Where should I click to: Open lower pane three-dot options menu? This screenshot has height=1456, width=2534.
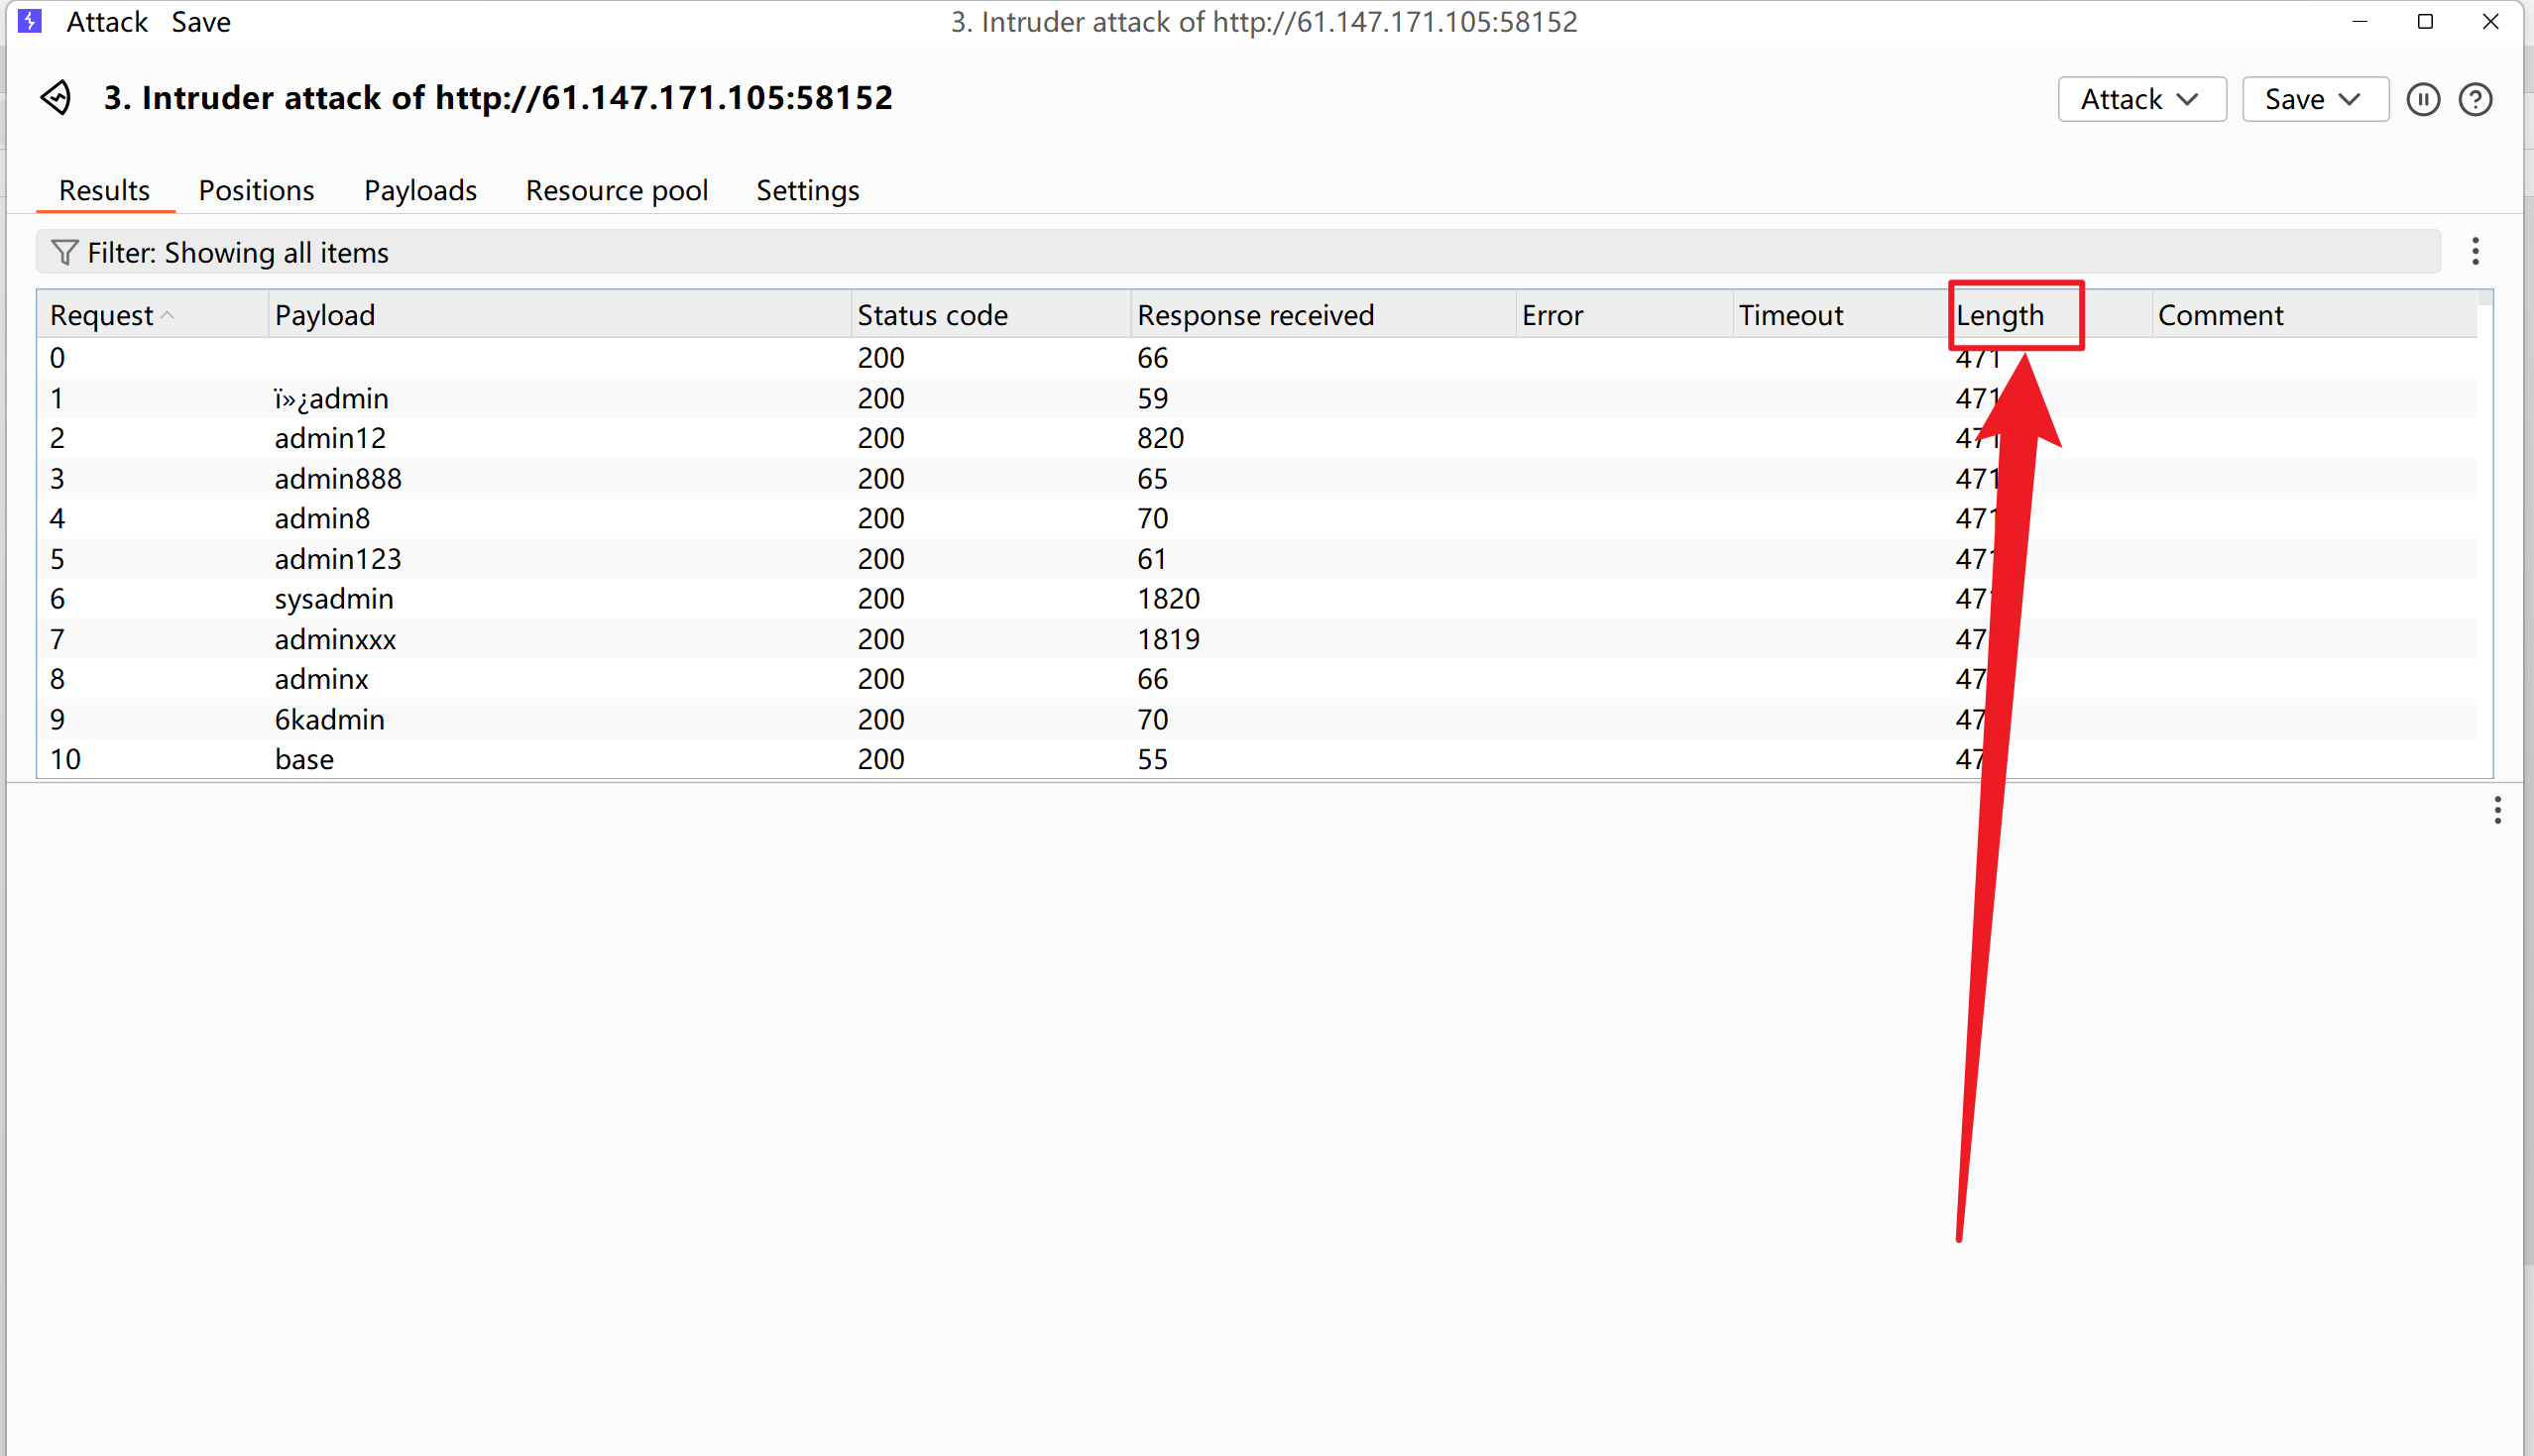(x=2497, y=810)
